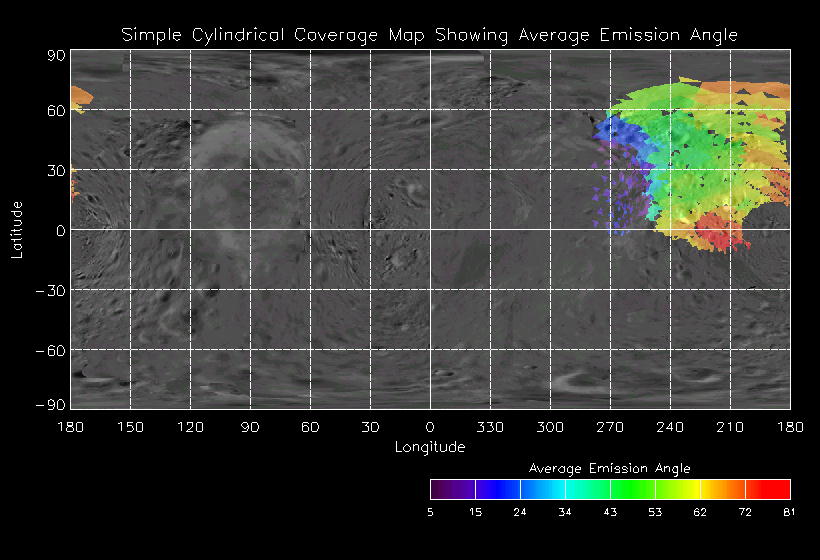Pick the red colorbar segment between 72 and 81
The width and height of the screenshot is (820, 560).
pos(768,489)
